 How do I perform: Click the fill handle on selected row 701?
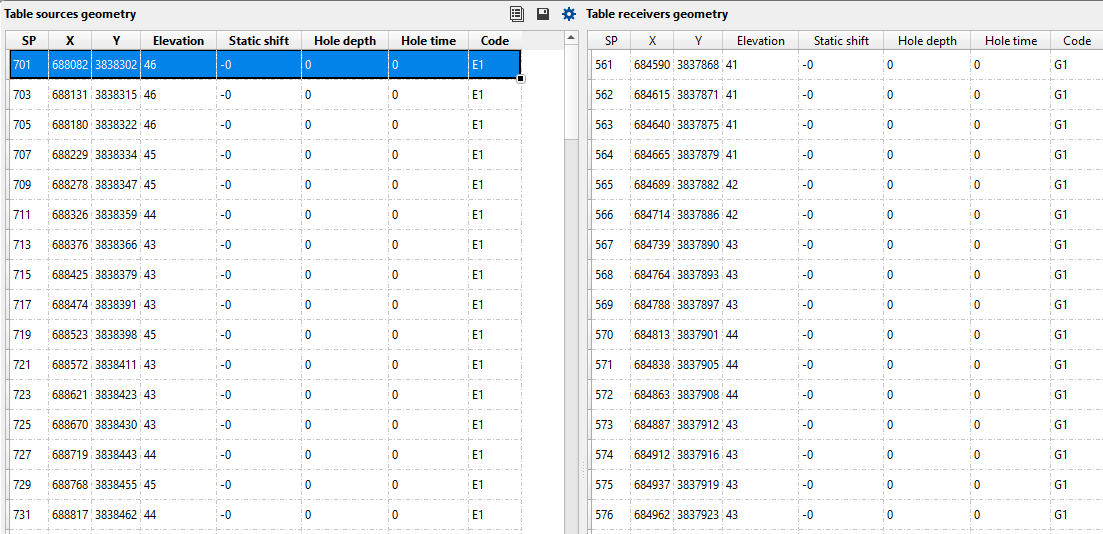[x=521, y=78]
